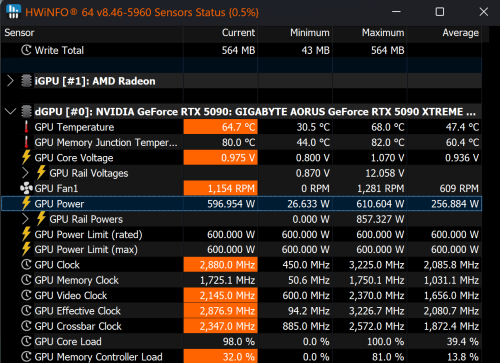Click the thermometer icon for GPU Temperature
This screenshot has height=363, width=500.
pos(26,127)
